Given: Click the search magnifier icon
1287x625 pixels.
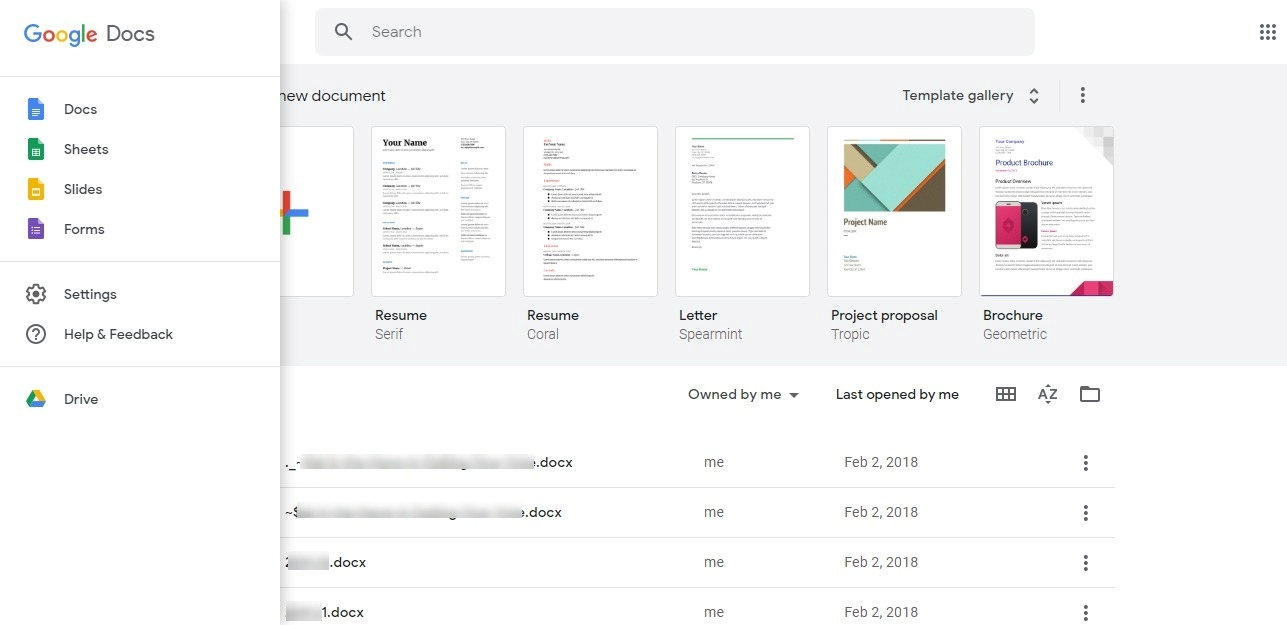Looking at the screenshot, I should click(344, 32).
